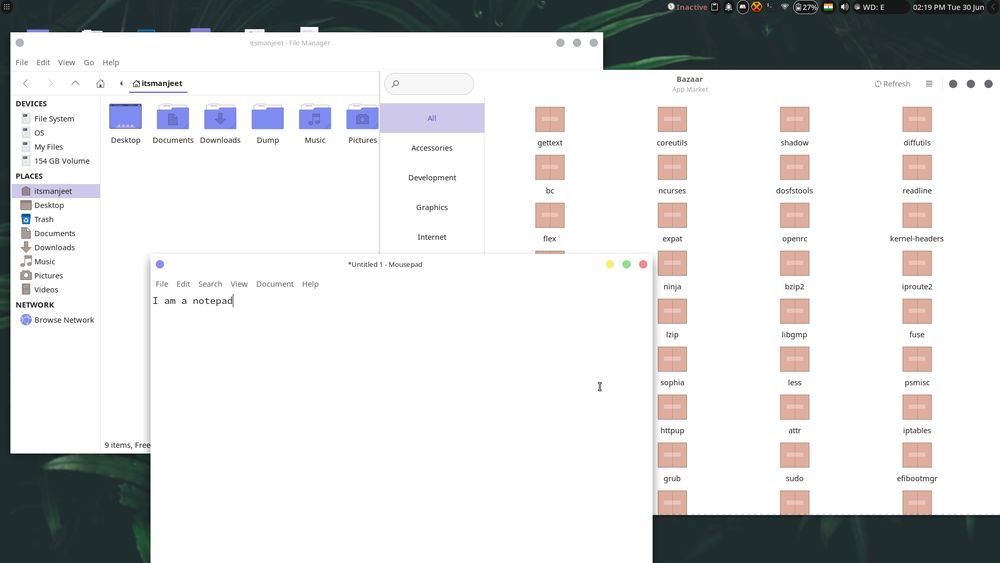Click the back arrow in File Manager
This screenshot has width=1000, height=563.
click(x=26, y=84)
